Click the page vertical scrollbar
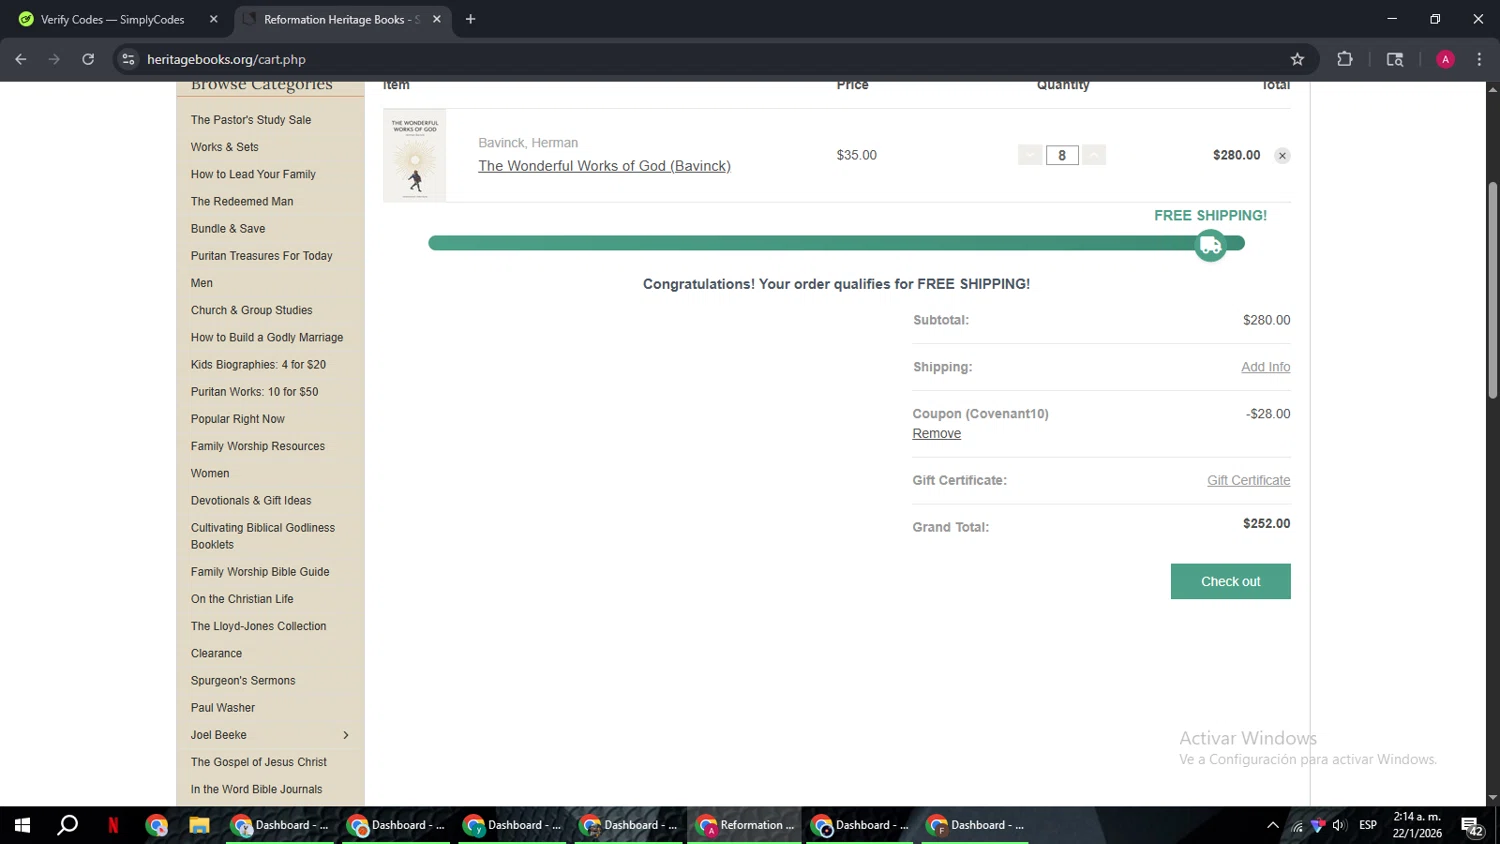Image resolution: width=1500 pixels, height=844 pixels. [x=1492, y=290]
